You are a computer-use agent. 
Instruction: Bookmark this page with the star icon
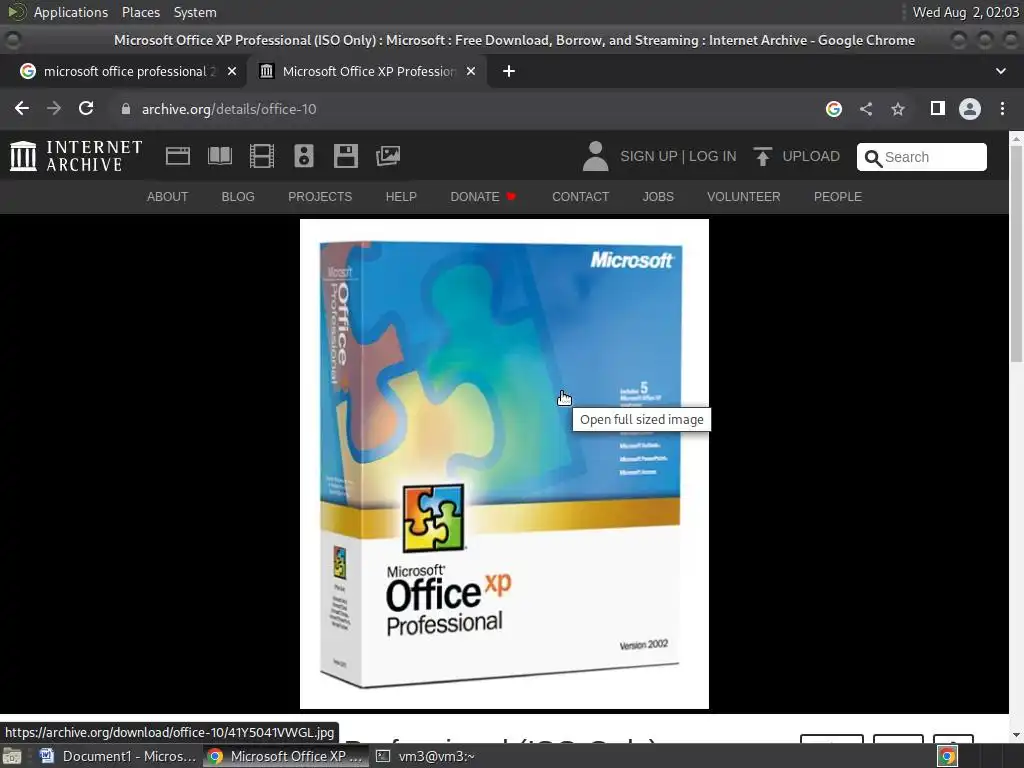pos(898,109)
